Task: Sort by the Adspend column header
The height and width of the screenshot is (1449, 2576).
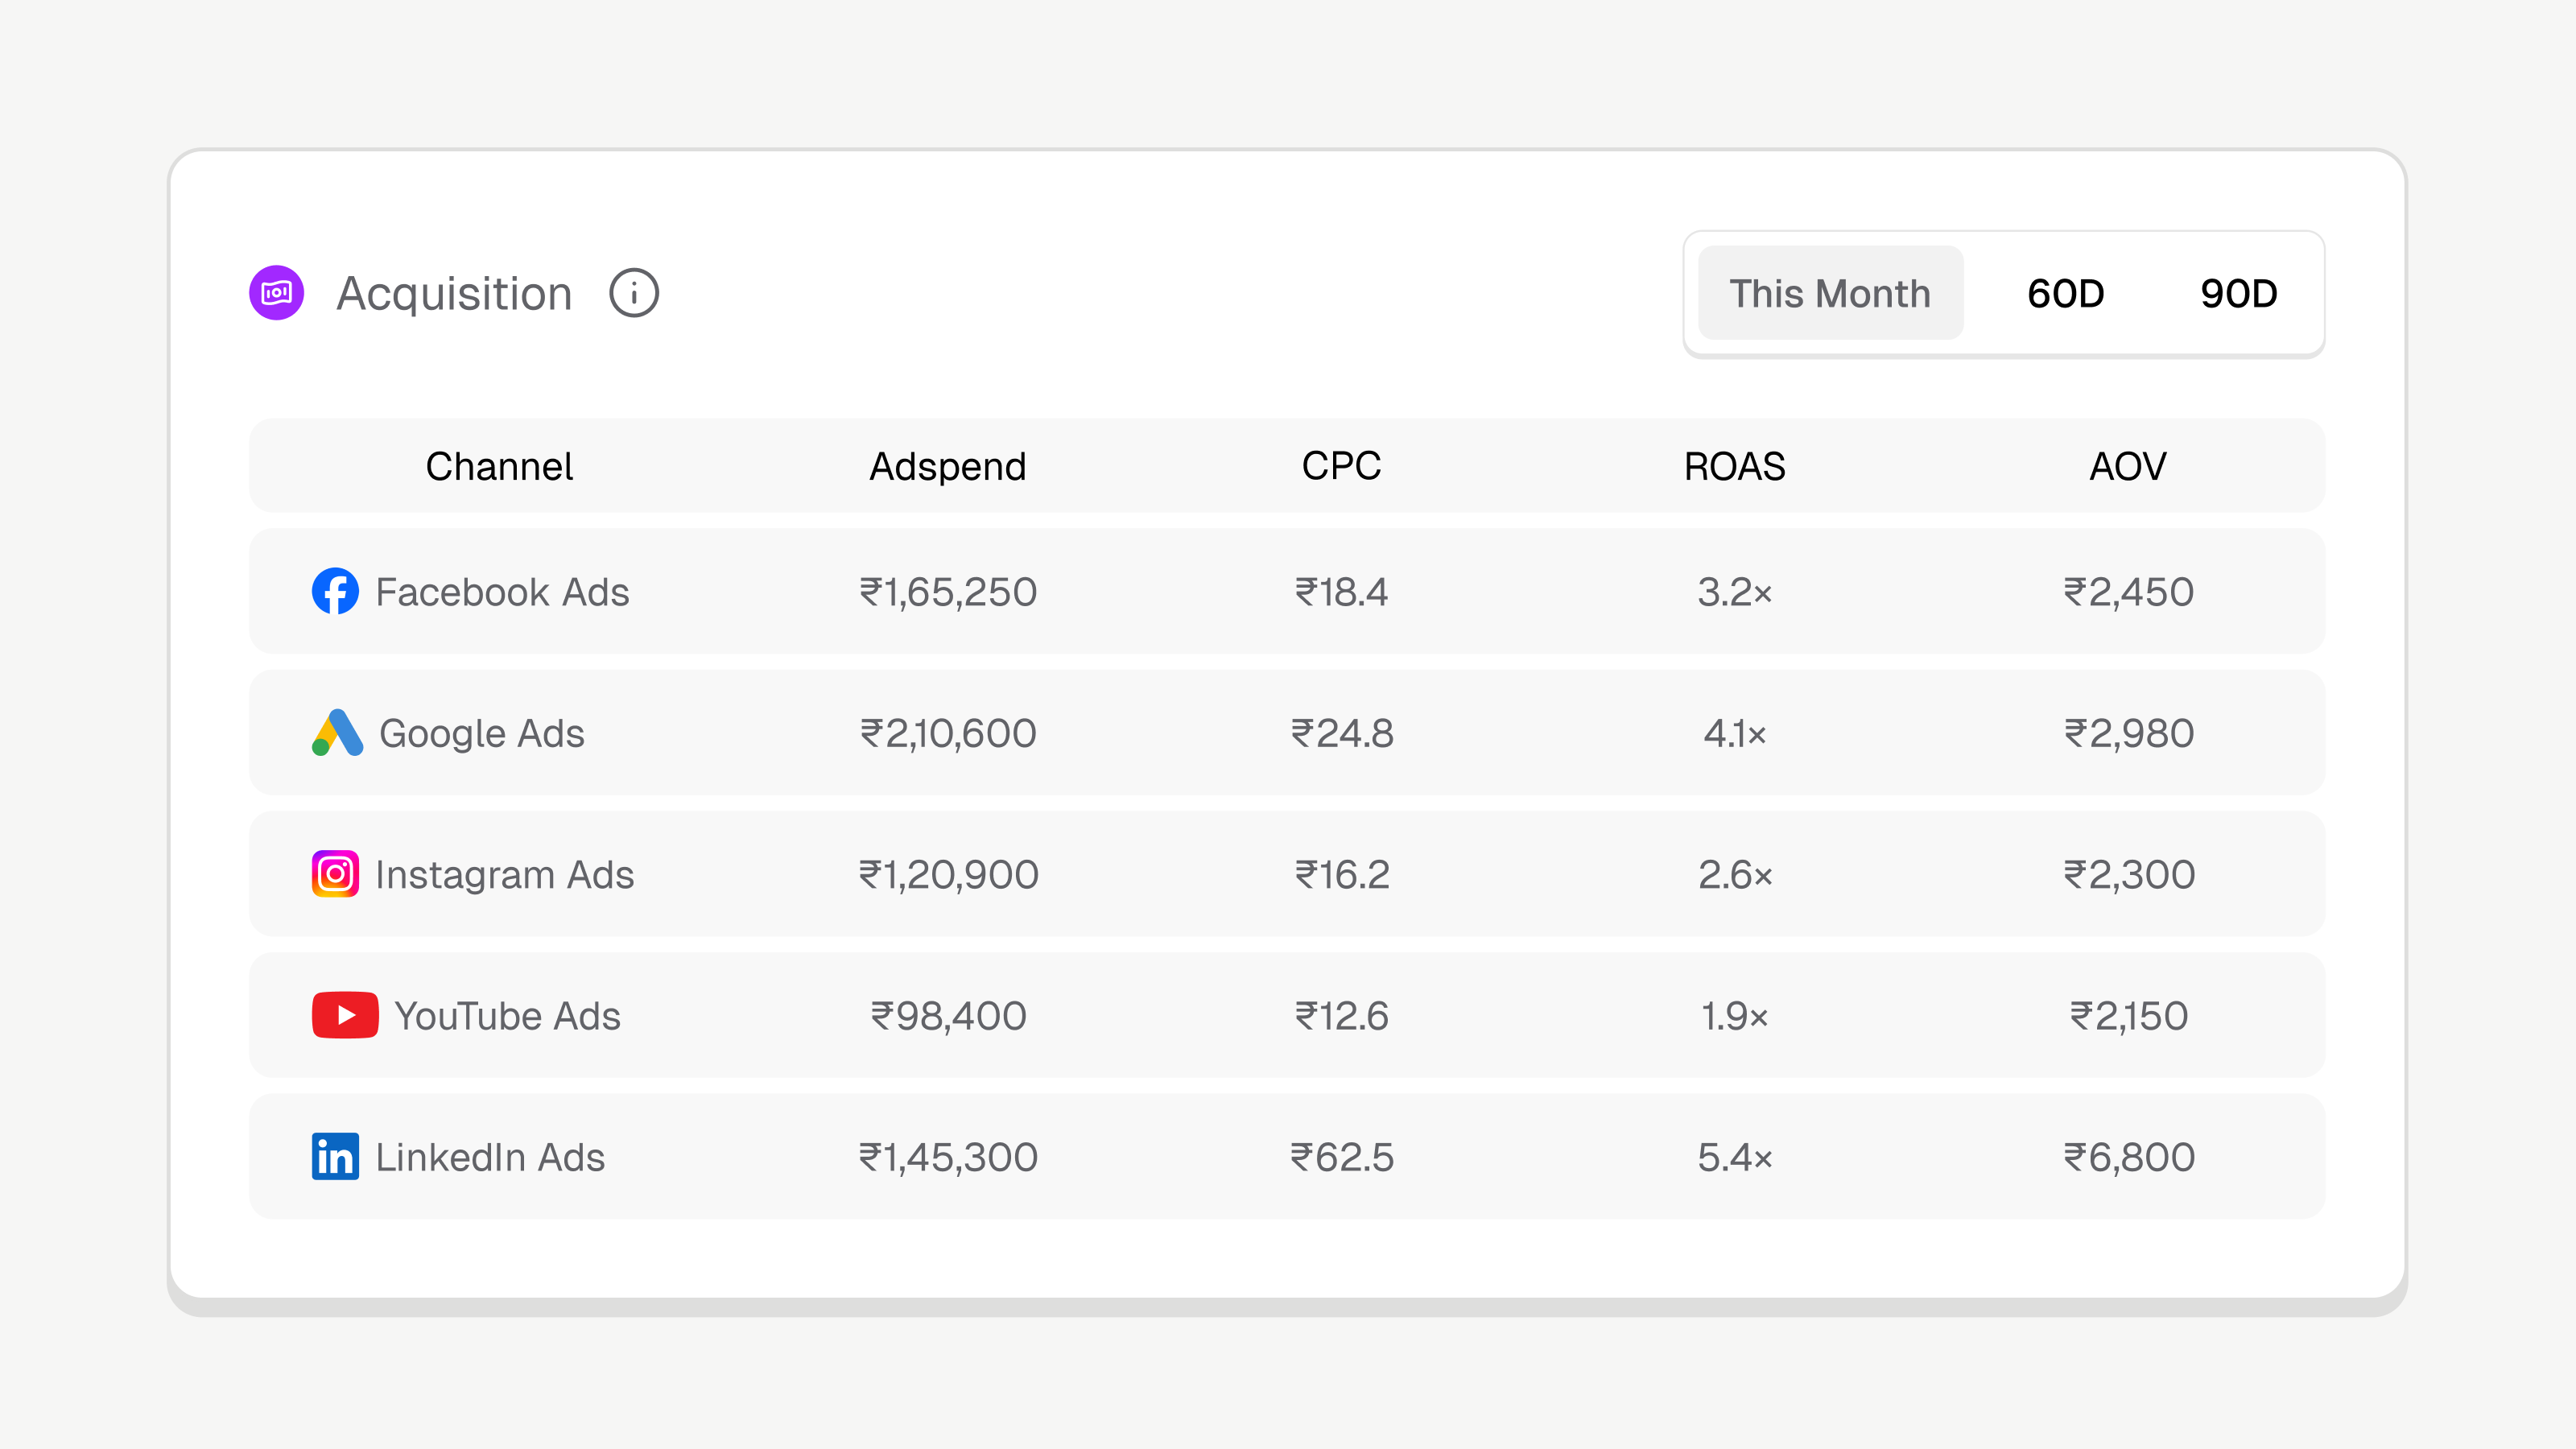Action: click(947, 466)
